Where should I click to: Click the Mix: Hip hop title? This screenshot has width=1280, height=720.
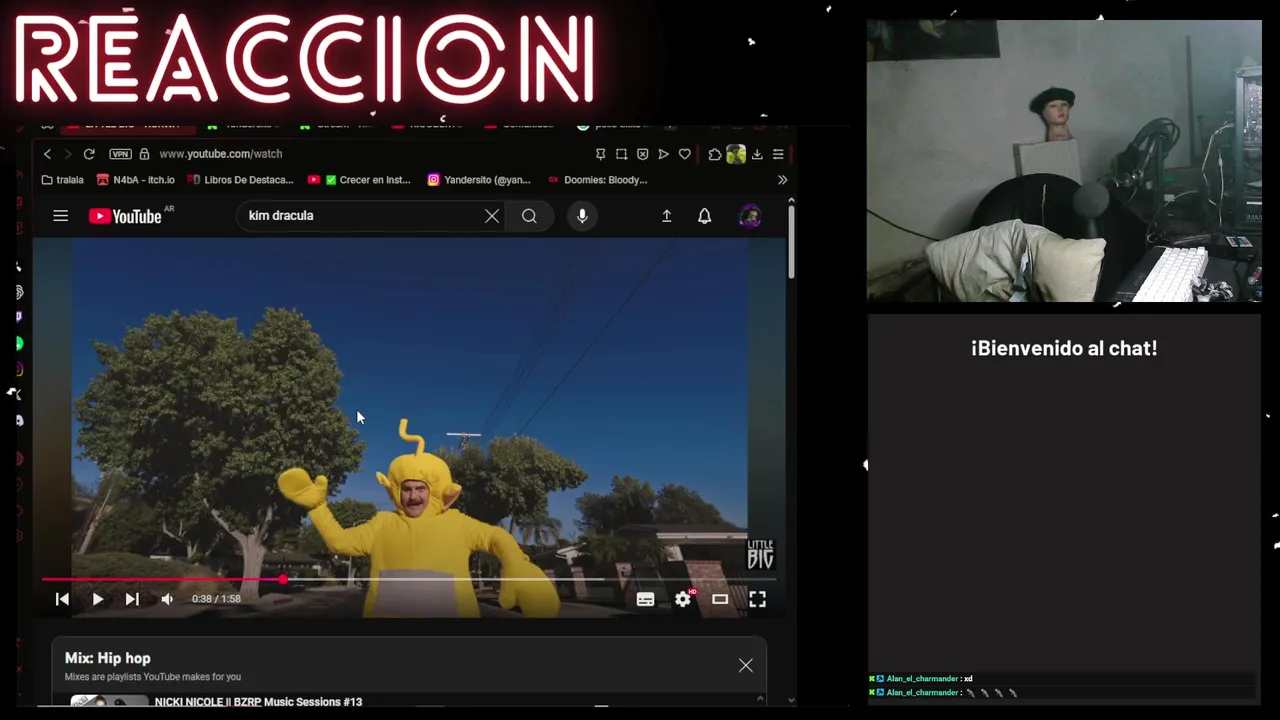click(108, 658)
